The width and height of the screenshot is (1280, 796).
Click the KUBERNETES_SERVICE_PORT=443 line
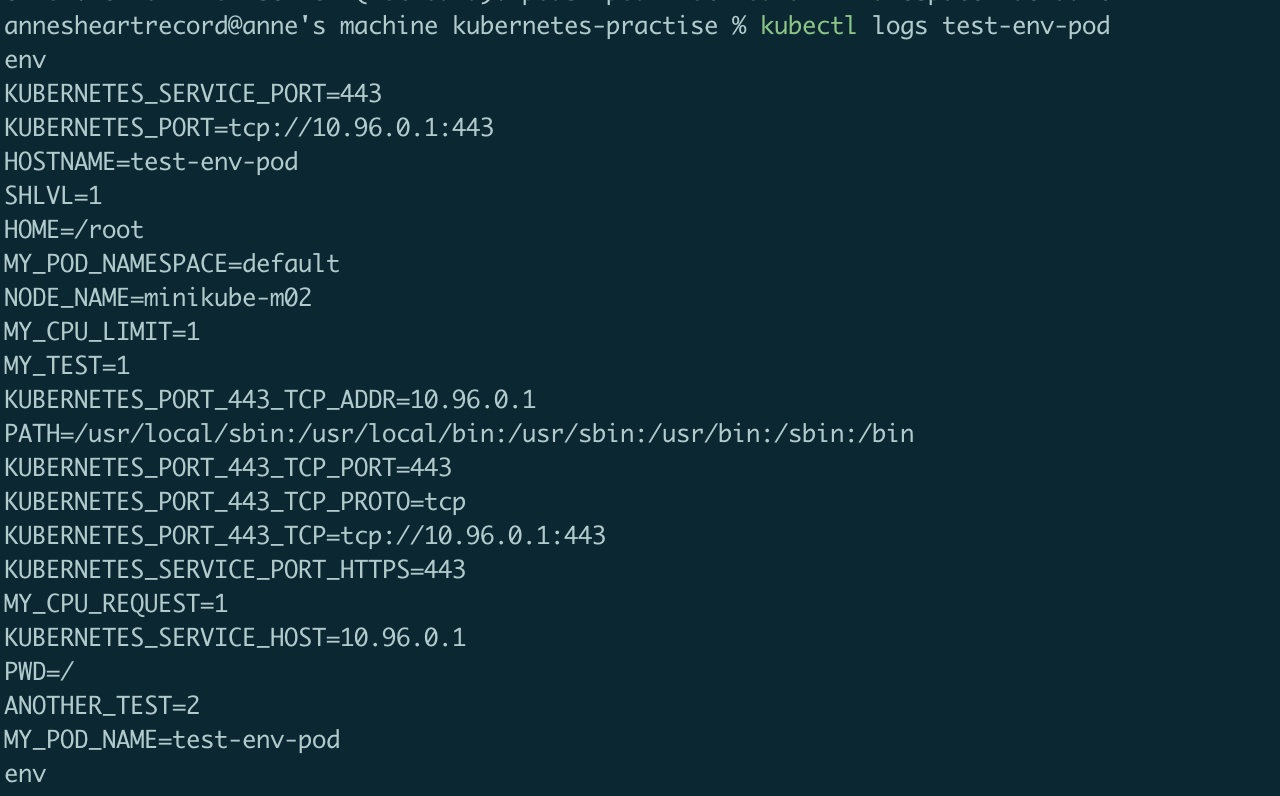point(193,94)
